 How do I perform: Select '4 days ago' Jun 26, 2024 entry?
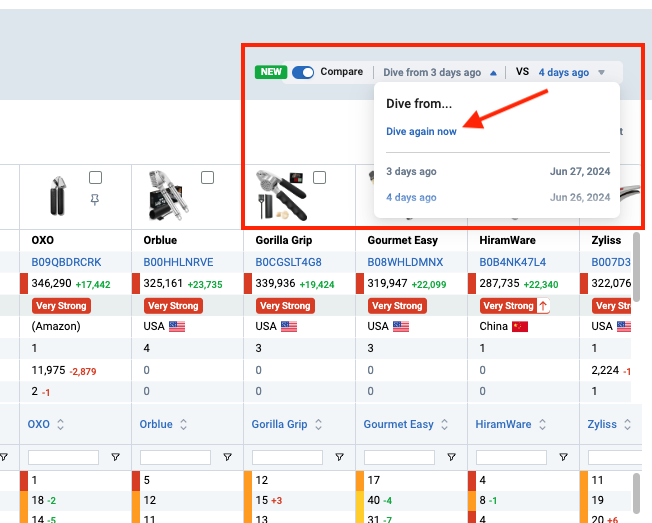click(x=498, y=197)
